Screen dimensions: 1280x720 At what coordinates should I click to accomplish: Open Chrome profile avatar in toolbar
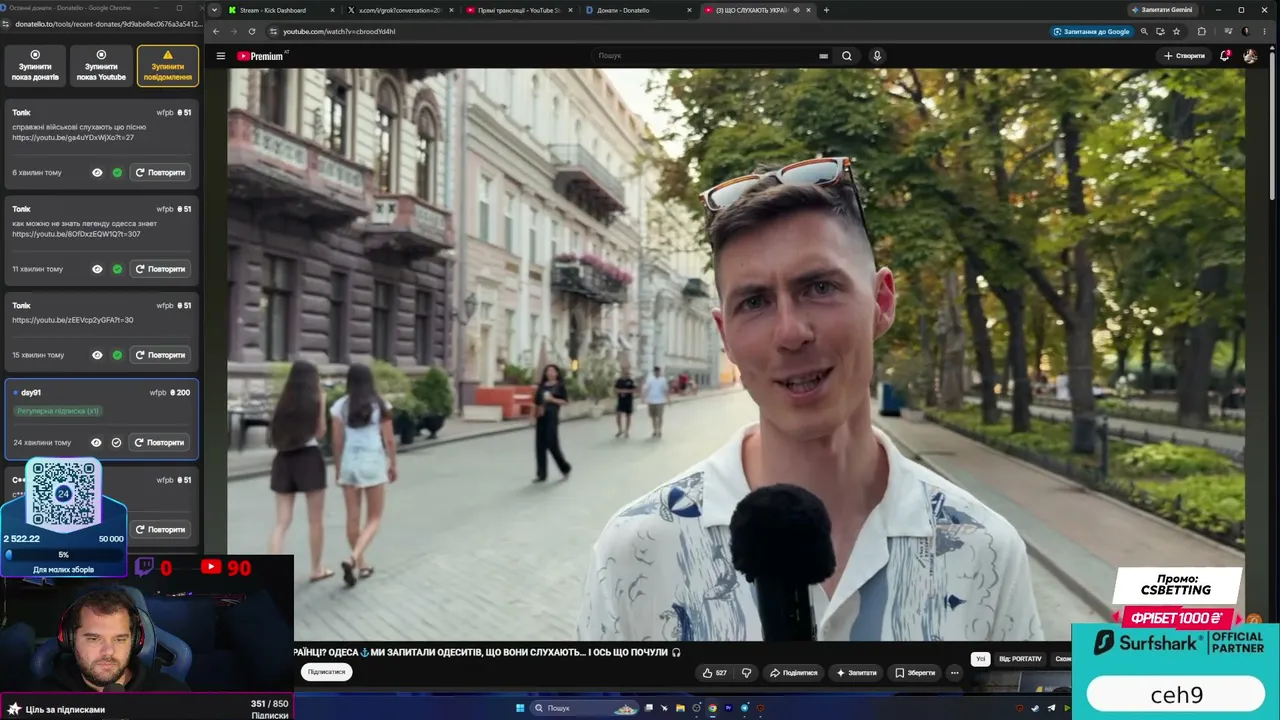pos(1246,31)
